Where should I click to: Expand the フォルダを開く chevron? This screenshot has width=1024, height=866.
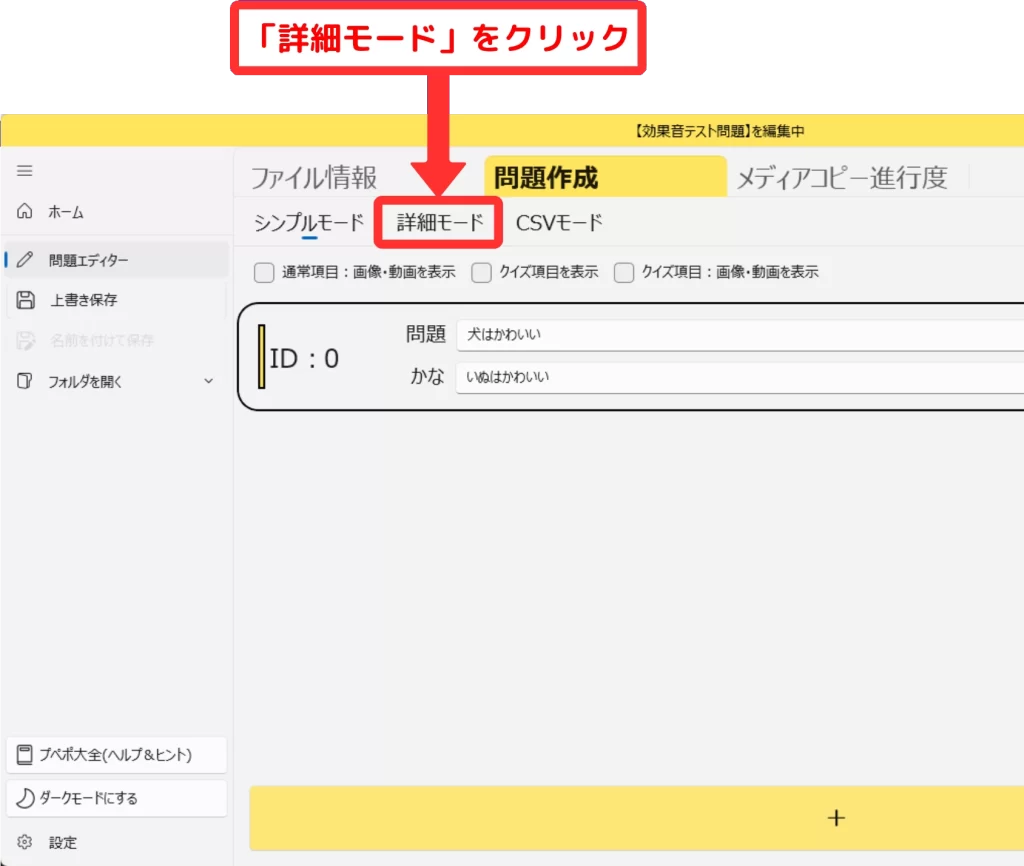coord(208,381)
